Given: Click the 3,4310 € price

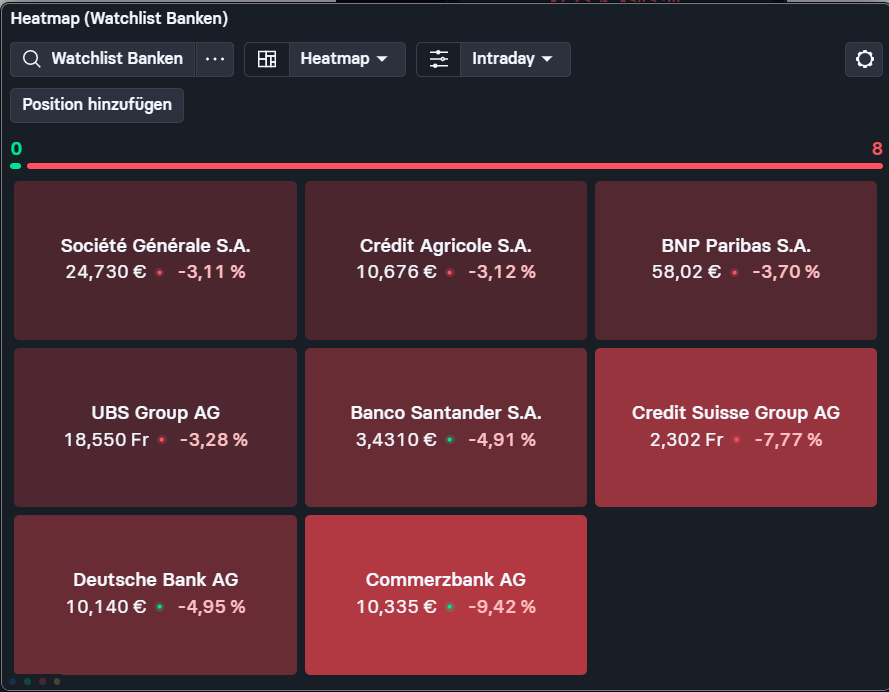Looking at the screenshot, I should click(396, 440).
